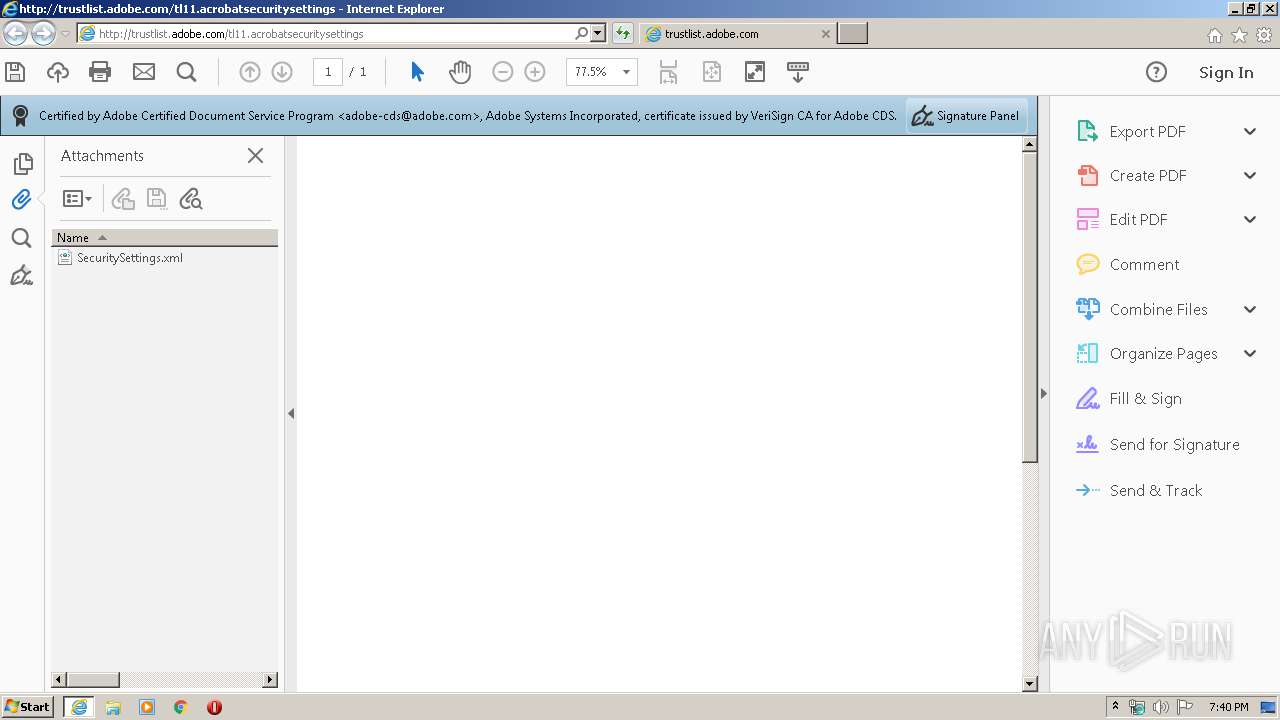Image resolution: width=1280 pixels, height=720 pixels.
Task: Click the page number field
Action: click(328, 72)
